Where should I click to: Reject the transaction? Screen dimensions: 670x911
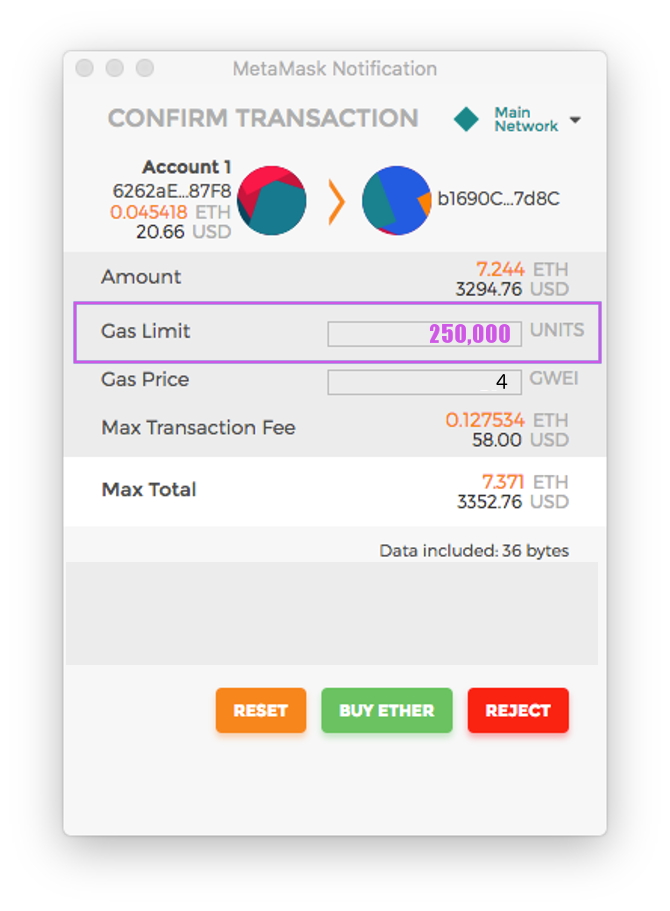click(517, 710)
